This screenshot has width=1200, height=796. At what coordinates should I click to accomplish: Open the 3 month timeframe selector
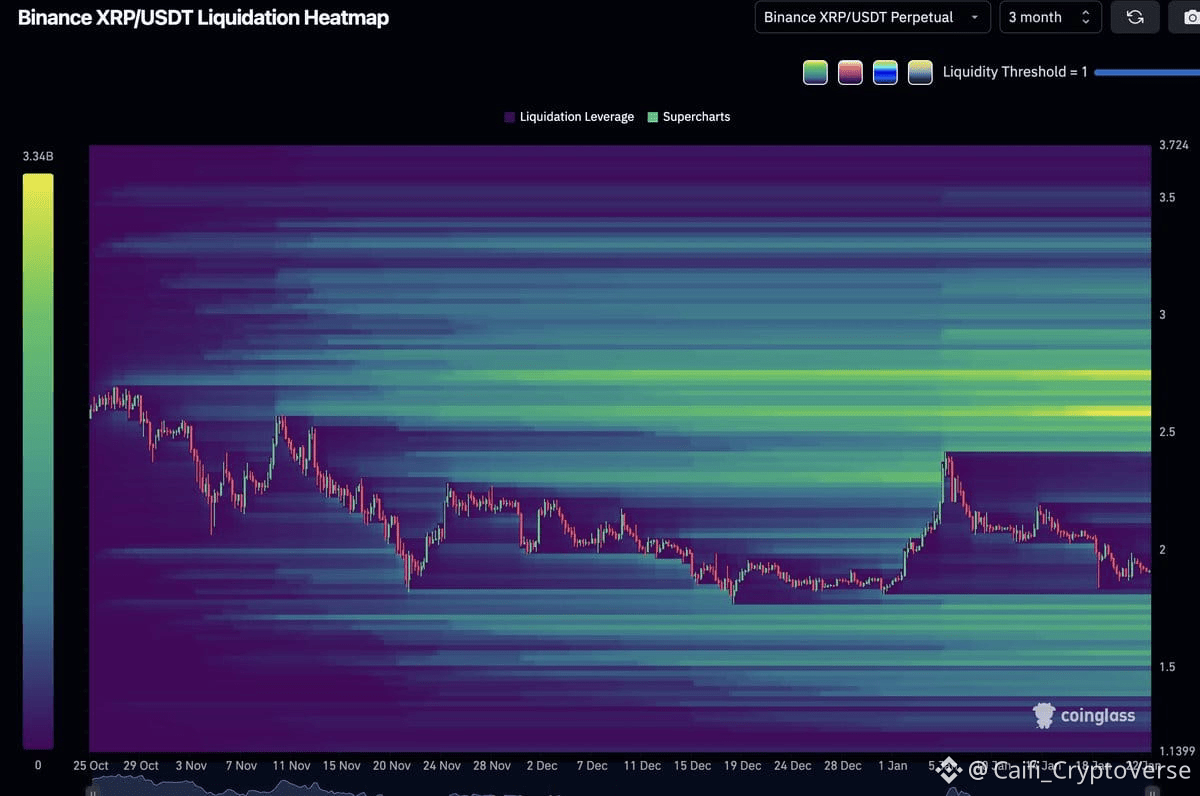coord(1048,17)
